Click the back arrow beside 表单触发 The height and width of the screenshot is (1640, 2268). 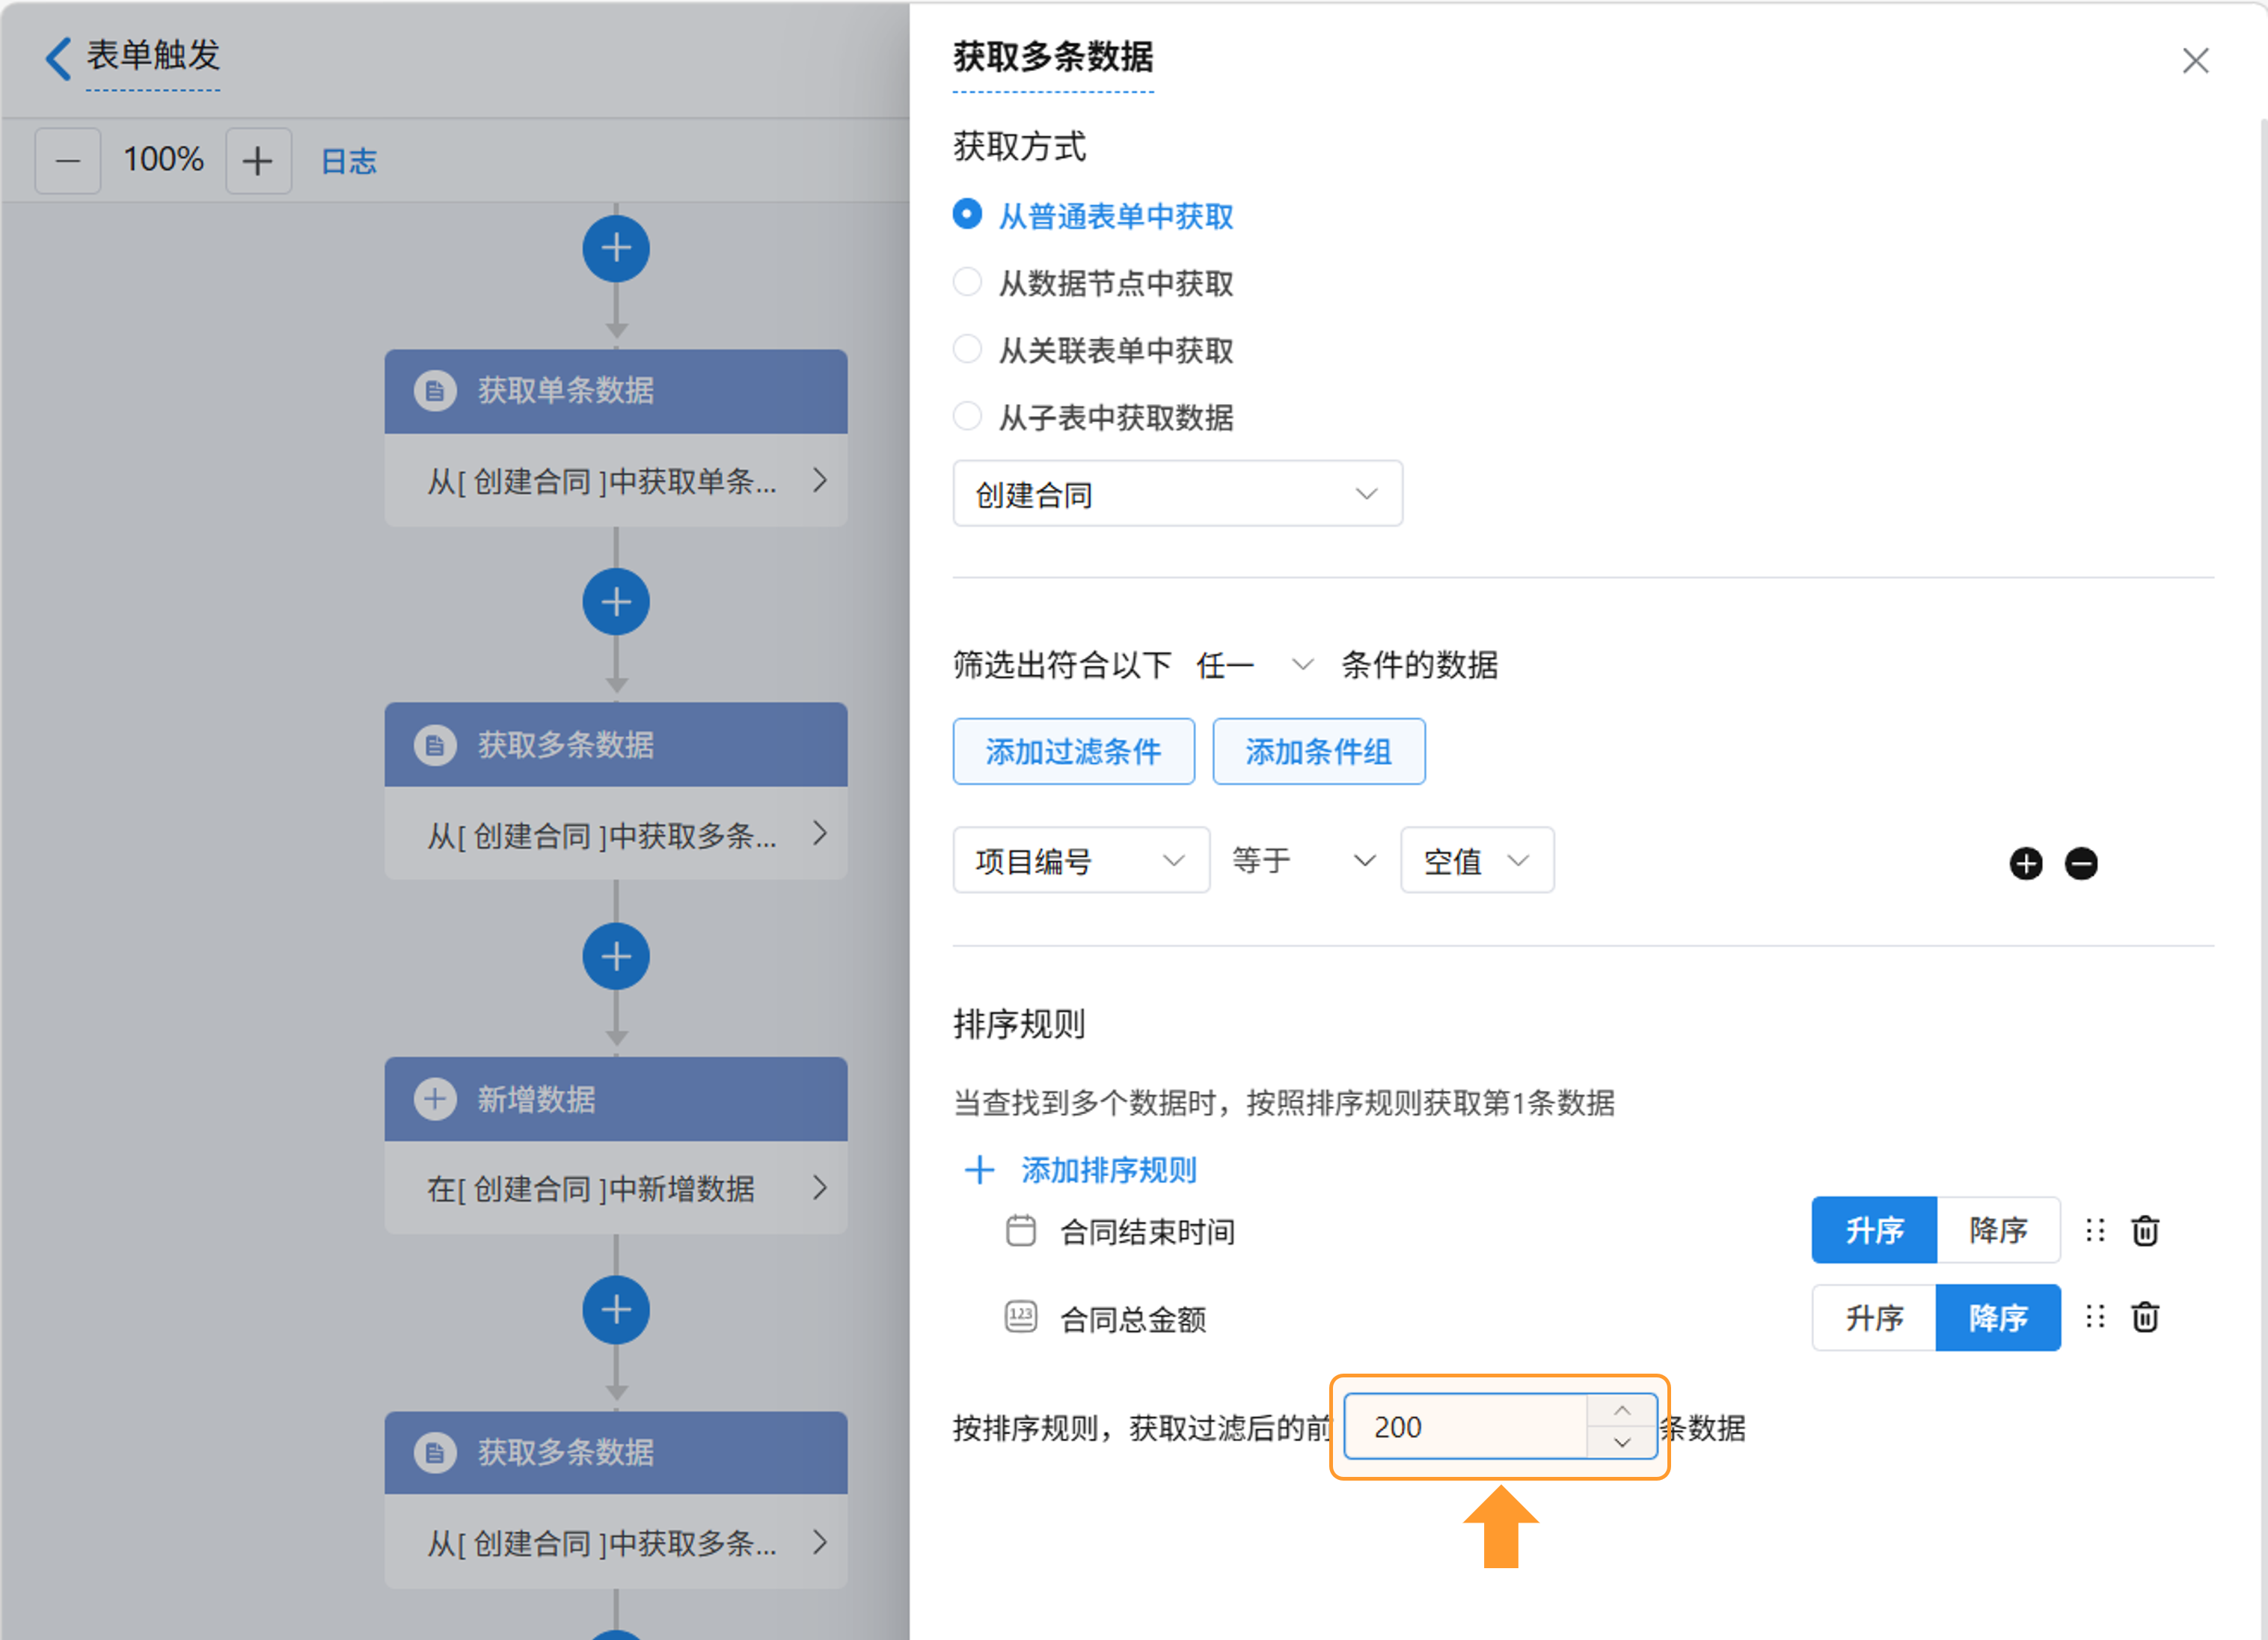click(58, 58)
